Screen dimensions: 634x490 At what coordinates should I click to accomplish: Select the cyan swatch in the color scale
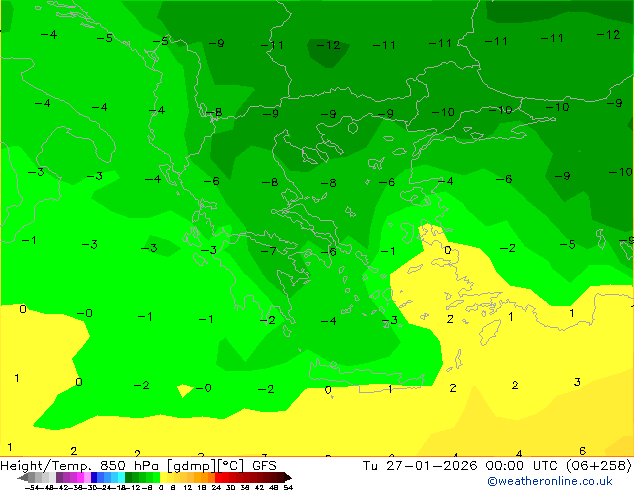click(x=121, y=477)
